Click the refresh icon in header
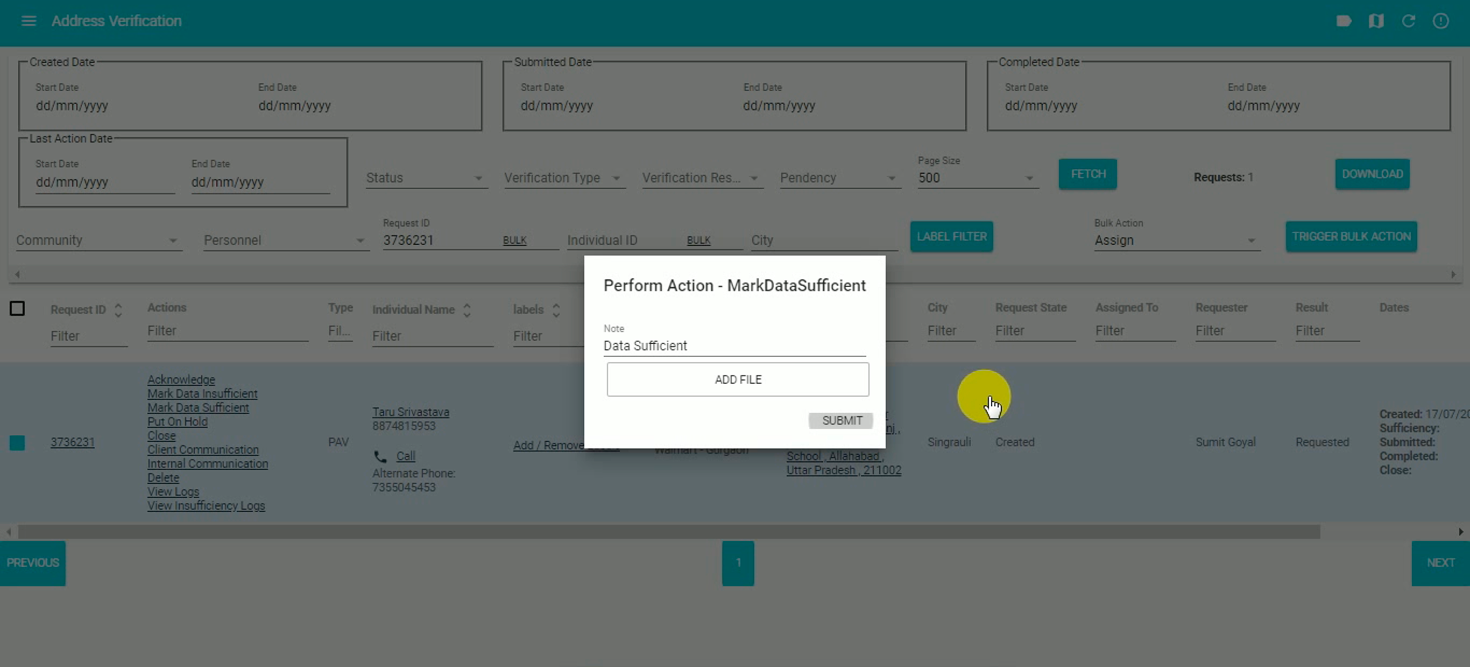Screen dimensions: 1470x668 (x=1408, y=21)
